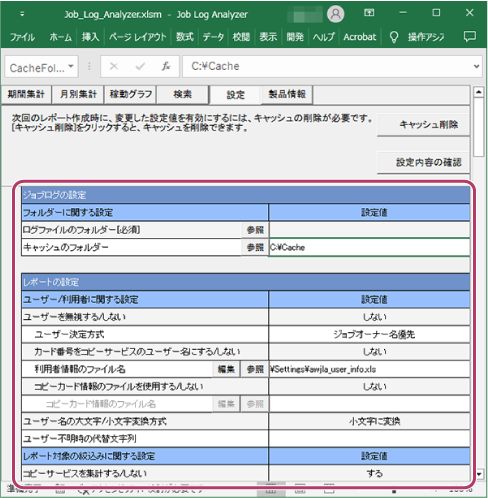This screenshot has width=488, height=498.
Task: Open the ファイル menu
Action: click(22, 37)
